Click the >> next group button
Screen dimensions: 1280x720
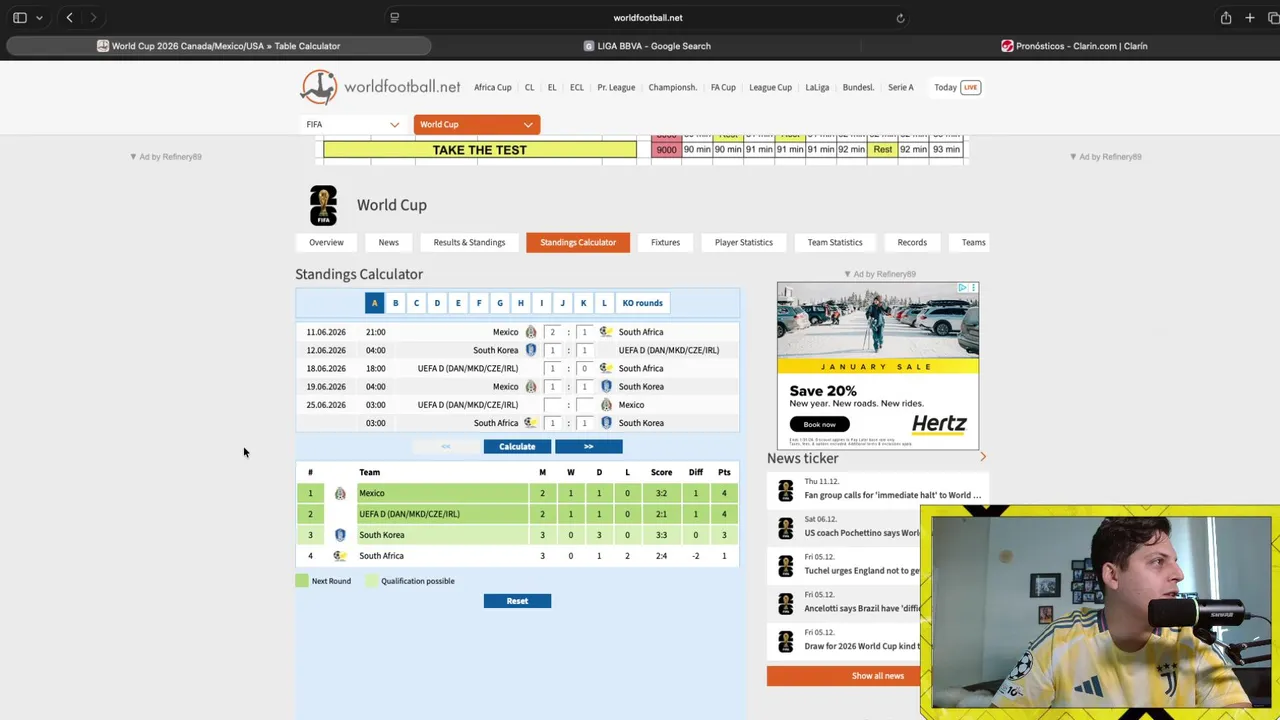pyautogui.click(x=588, y=447)
